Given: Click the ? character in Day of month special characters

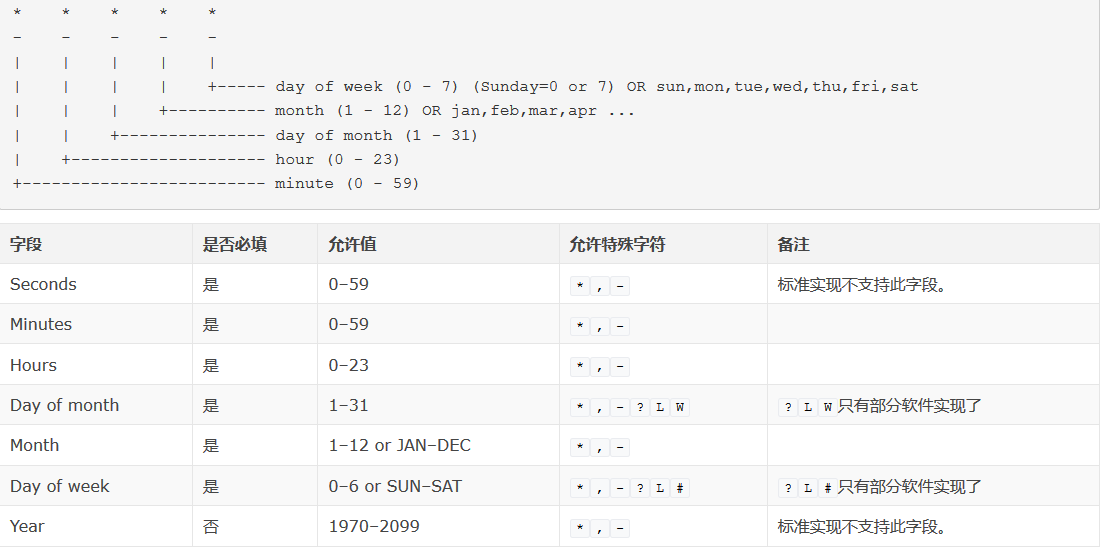Looking at the screenshot, I should tap(640, 407).
